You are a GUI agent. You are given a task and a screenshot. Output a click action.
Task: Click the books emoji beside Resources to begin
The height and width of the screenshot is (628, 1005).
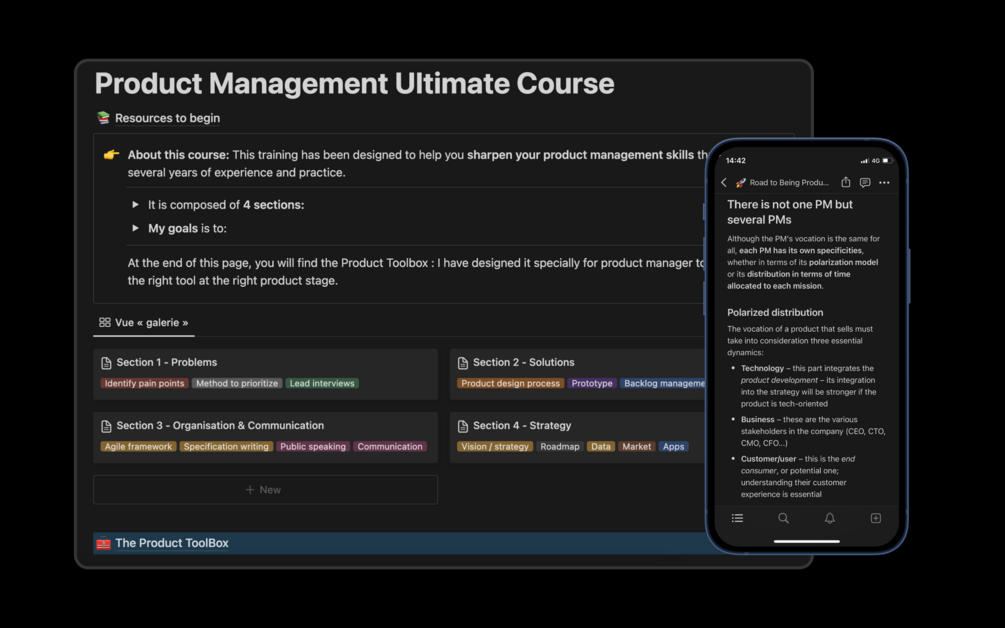[x=102, y=117]
